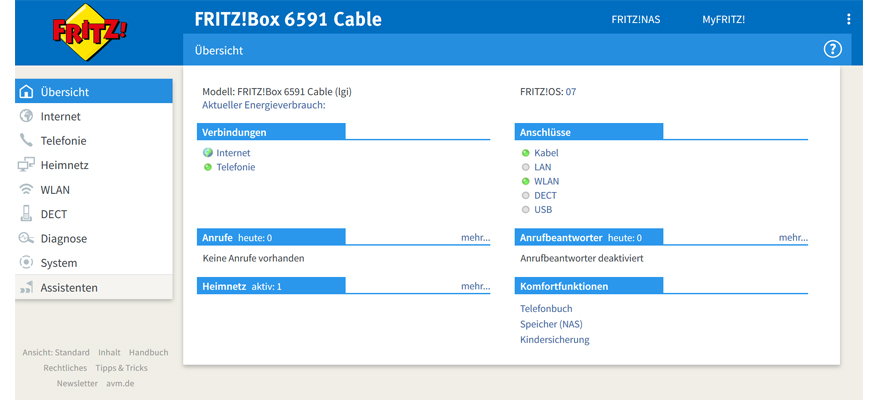Click the Heimnetz mehr... link

(x=475, y=286)
